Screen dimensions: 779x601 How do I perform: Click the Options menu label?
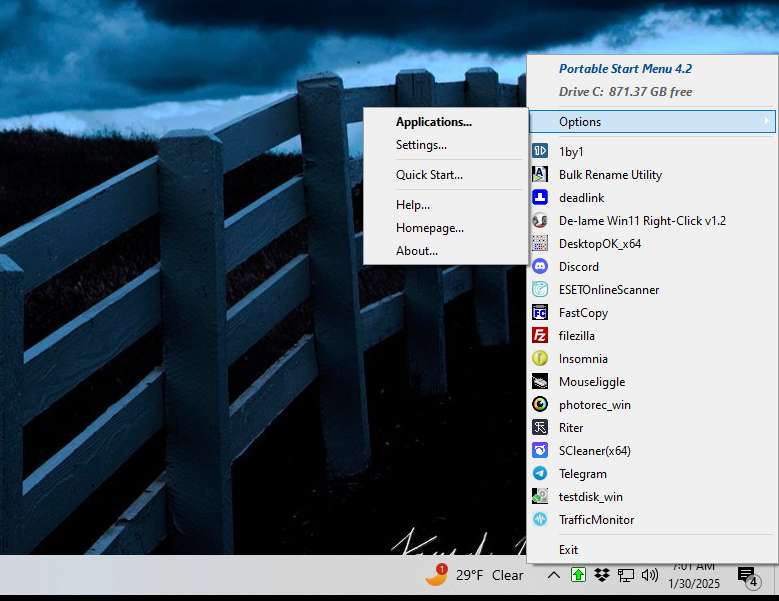point(580,122)
